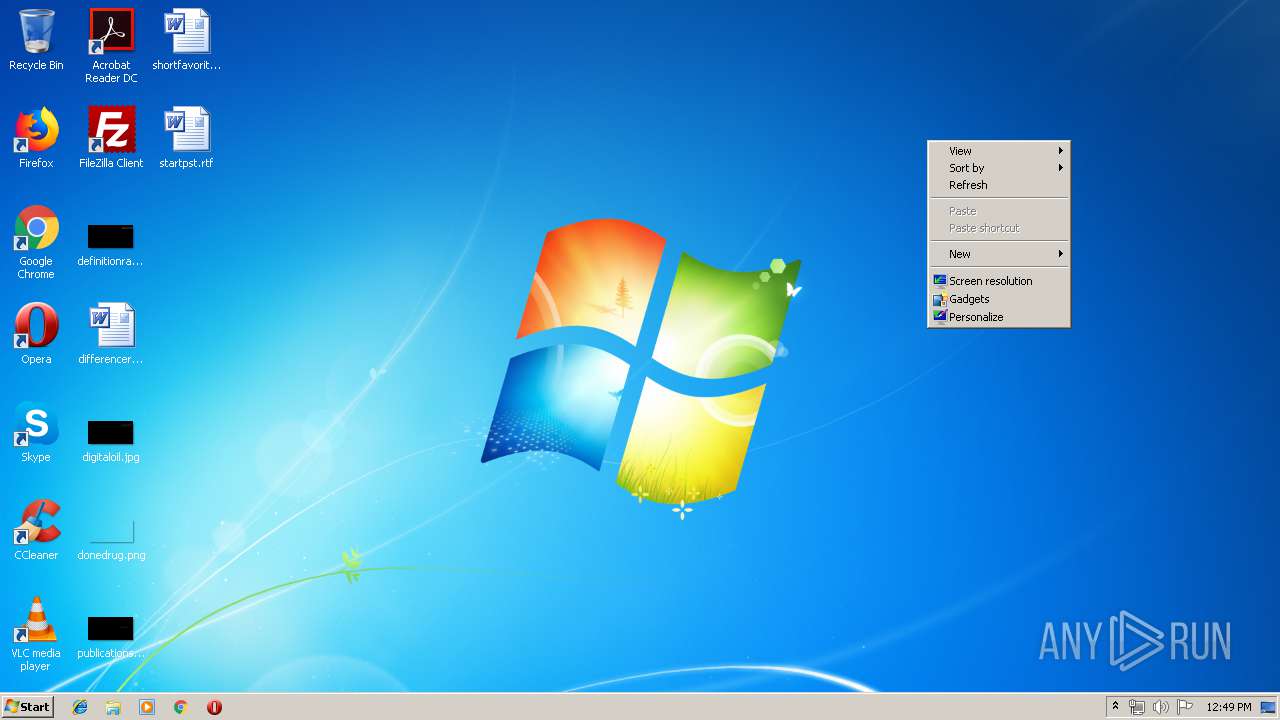
Task: Open the New submenu in context menu
Action: point(999,254)
